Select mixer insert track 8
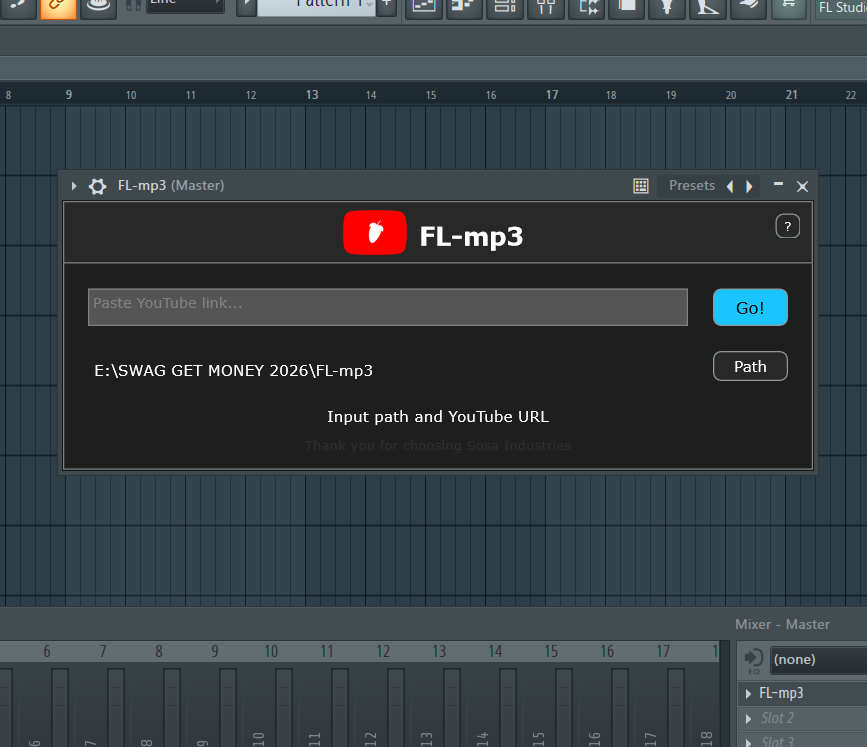 click(x=159, y=651)
